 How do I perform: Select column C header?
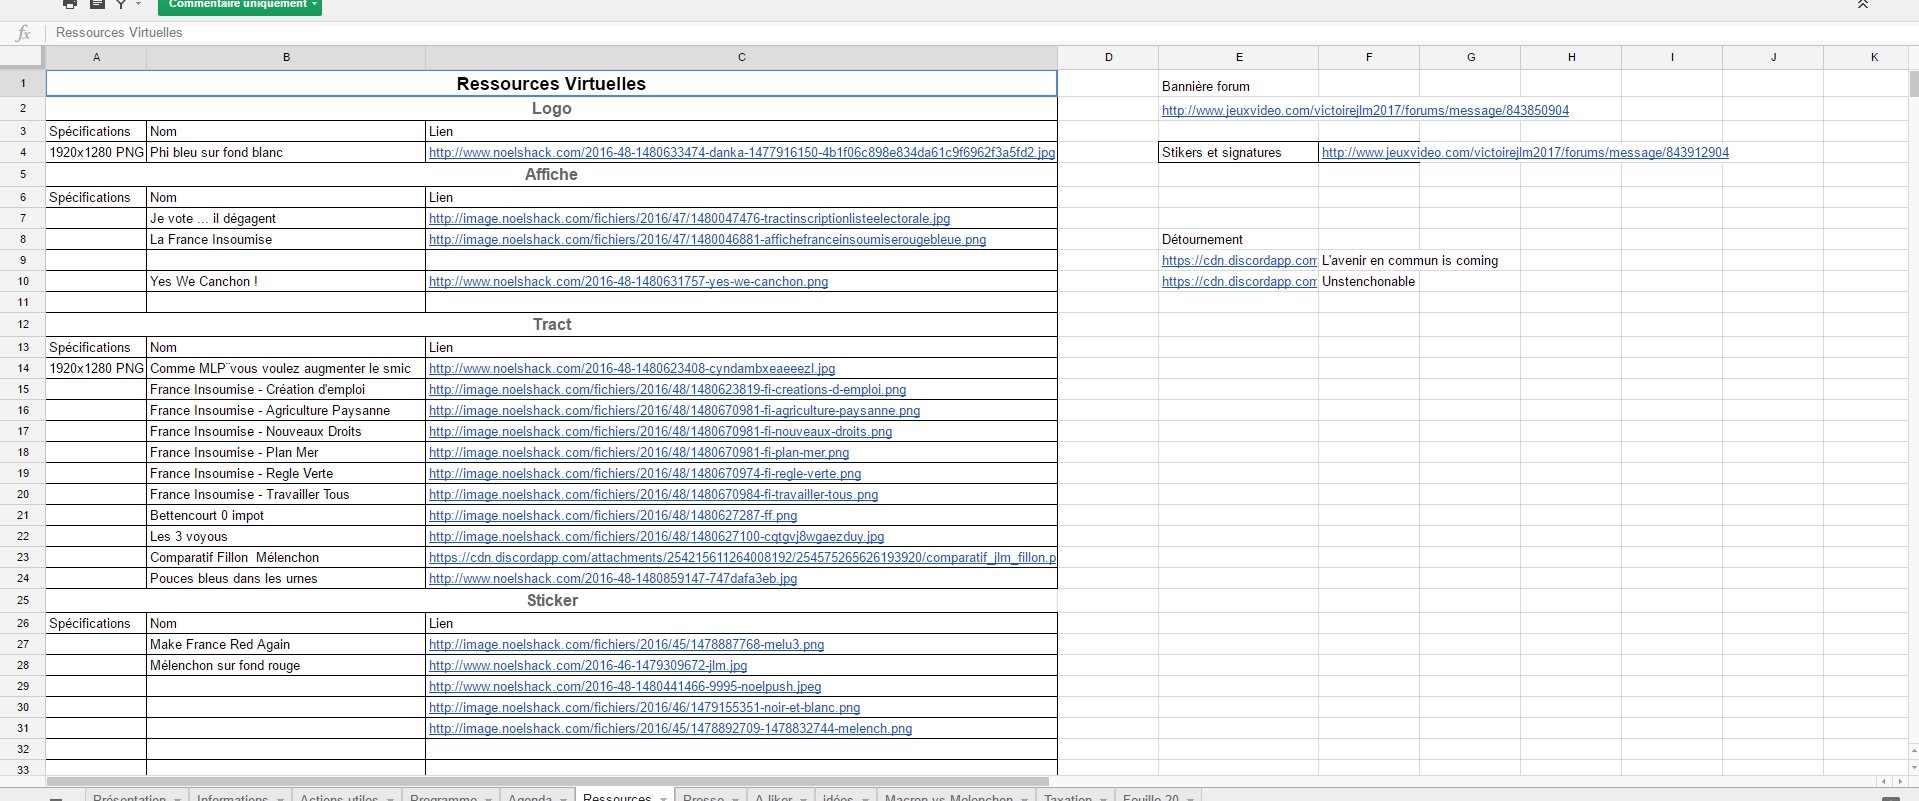741,57
